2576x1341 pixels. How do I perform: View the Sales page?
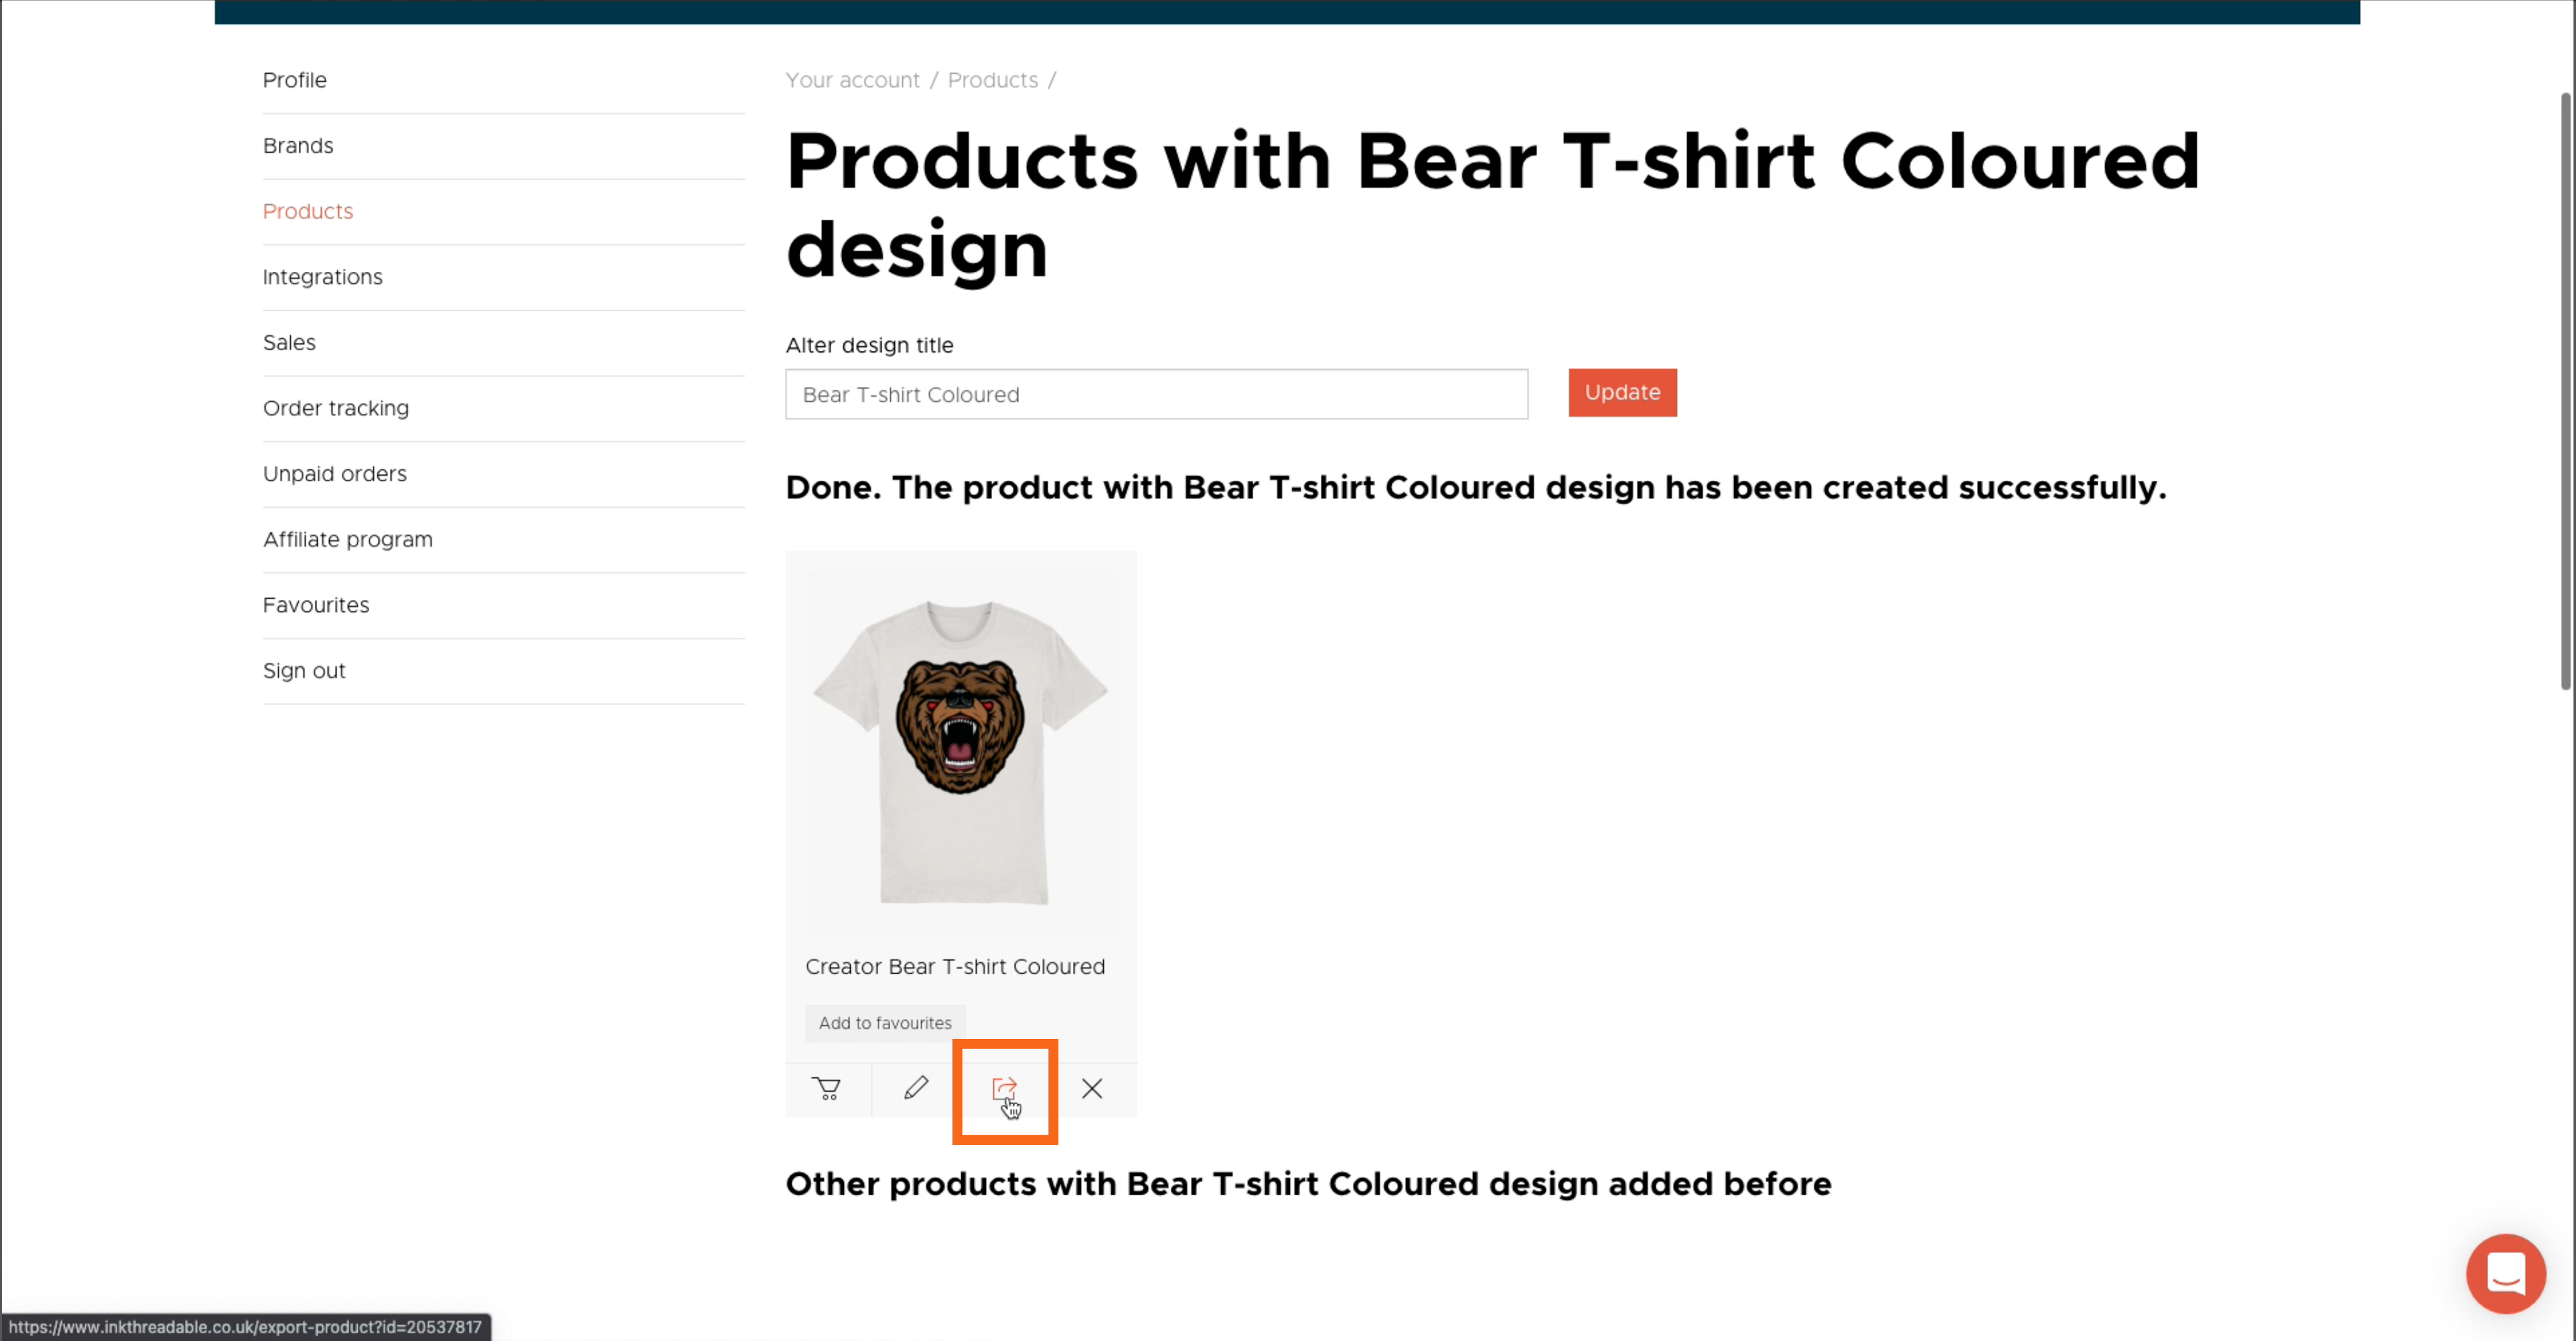click(289, 343)
